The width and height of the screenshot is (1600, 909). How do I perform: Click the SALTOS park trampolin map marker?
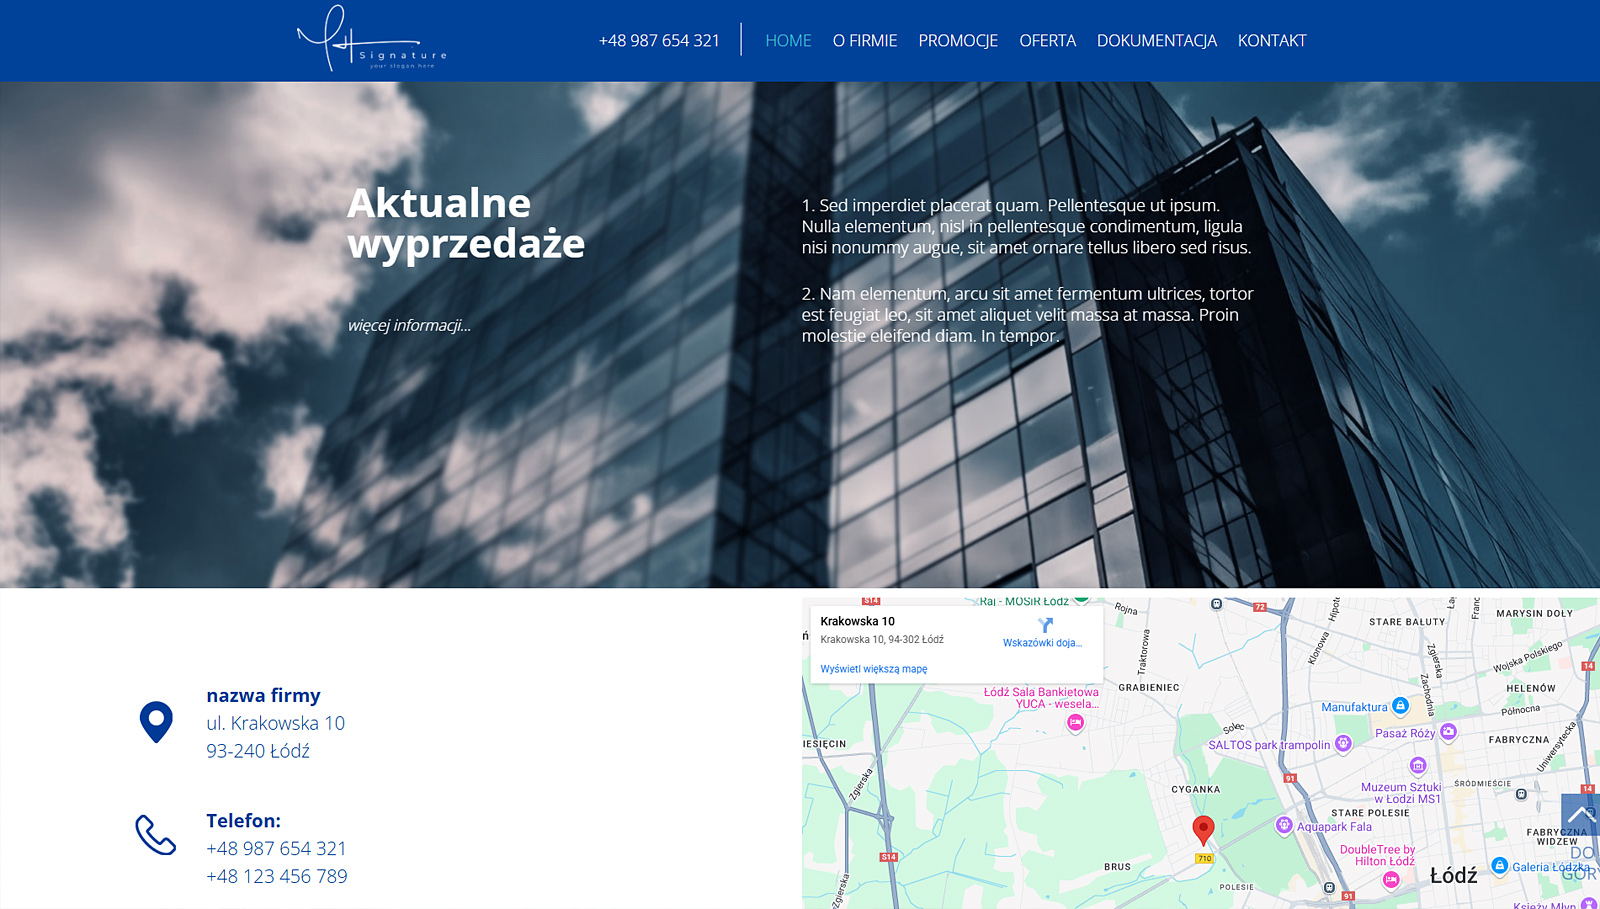click(x=1343, y=743)
